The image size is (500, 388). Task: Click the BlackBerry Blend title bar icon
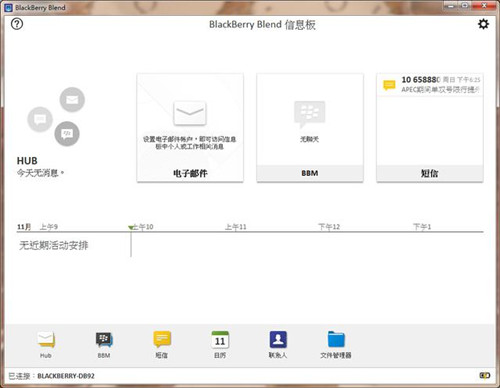(8, 7)
